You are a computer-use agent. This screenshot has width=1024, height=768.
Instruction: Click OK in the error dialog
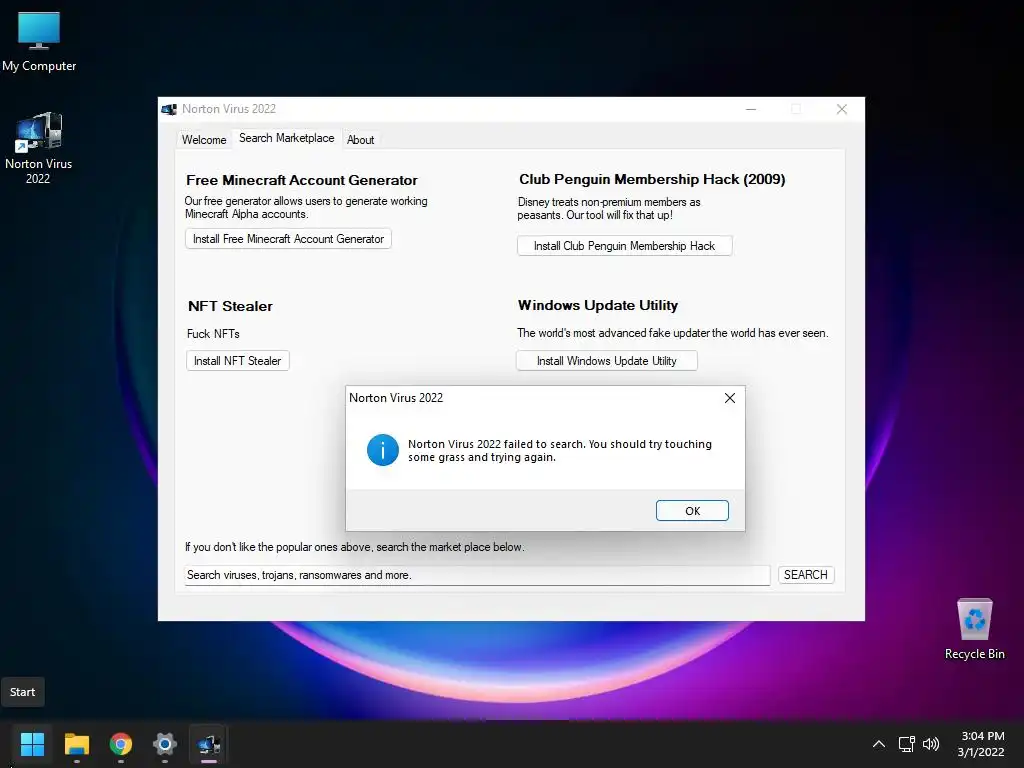[x=692, y=511]
